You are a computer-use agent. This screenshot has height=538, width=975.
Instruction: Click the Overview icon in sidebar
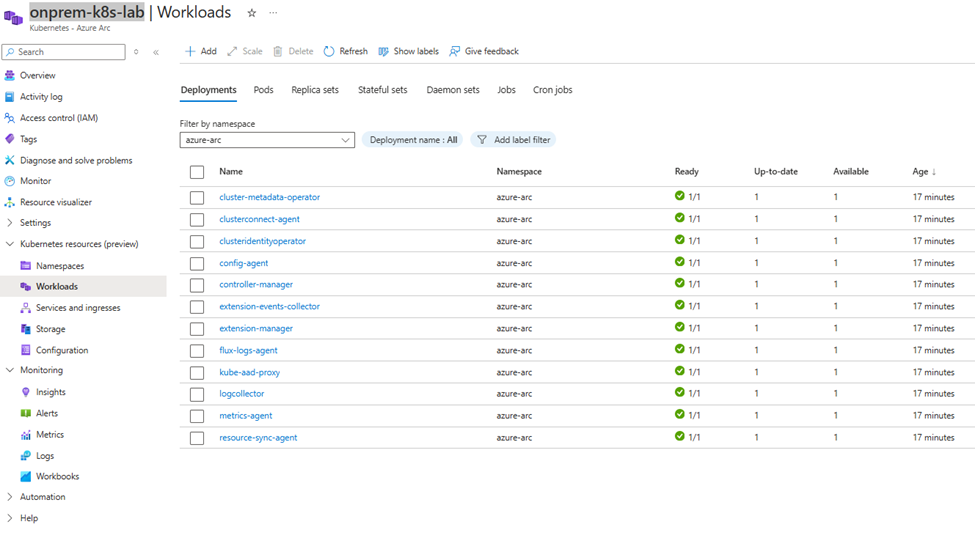[9, 75]
